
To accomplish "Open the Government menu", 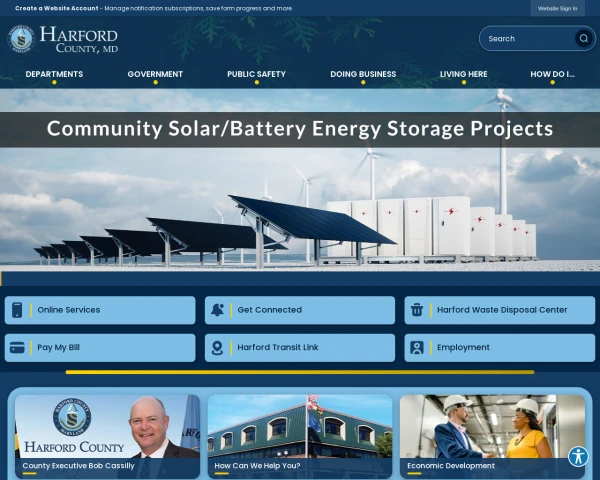I will 155,74.
